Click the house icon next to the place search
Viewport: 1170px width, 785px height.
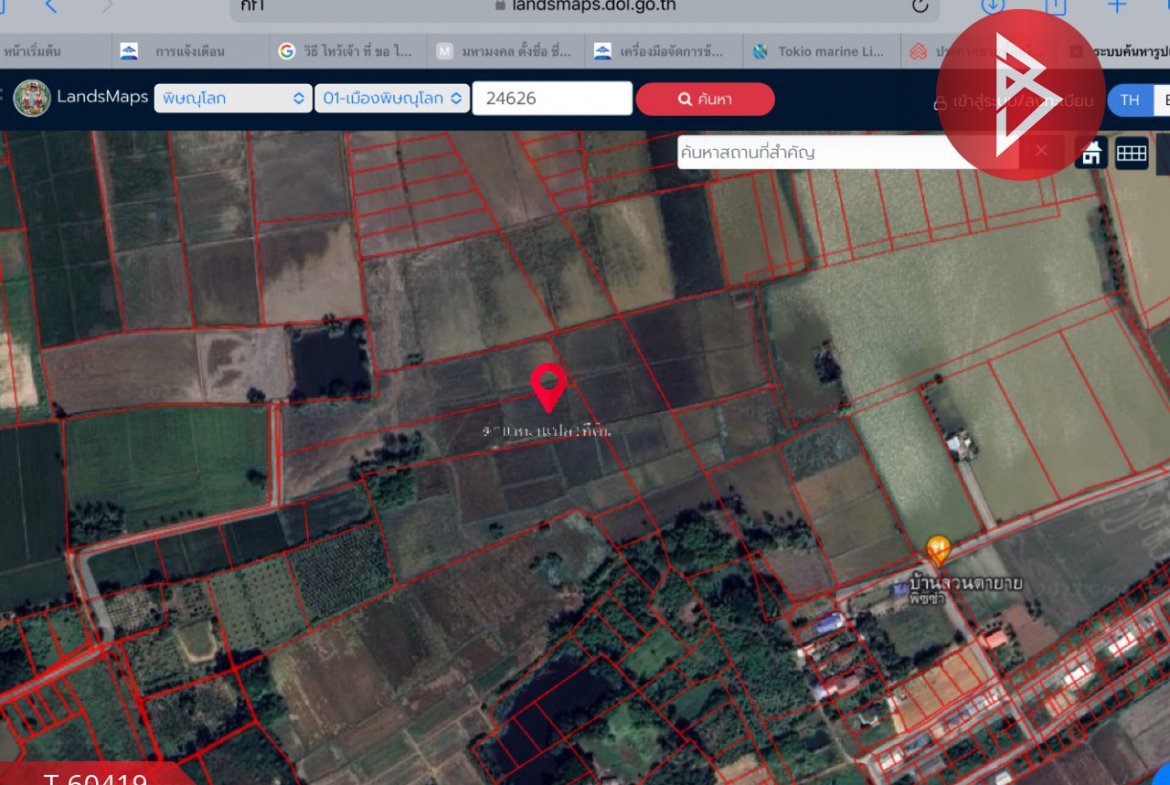1091,153
